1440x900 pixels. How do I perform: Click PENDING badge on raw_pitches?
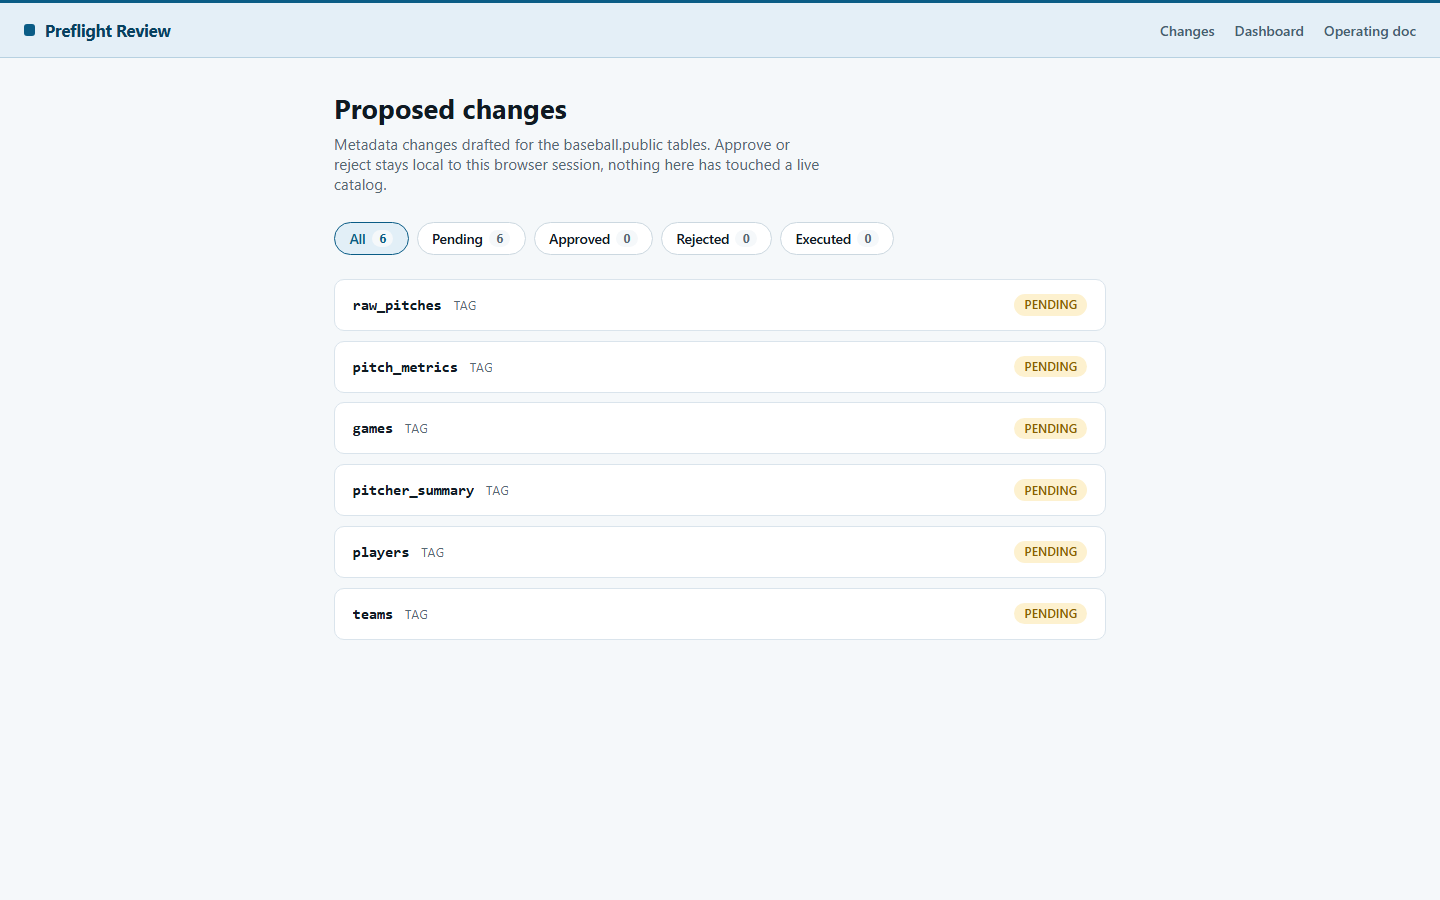[x=1050, y=305]
